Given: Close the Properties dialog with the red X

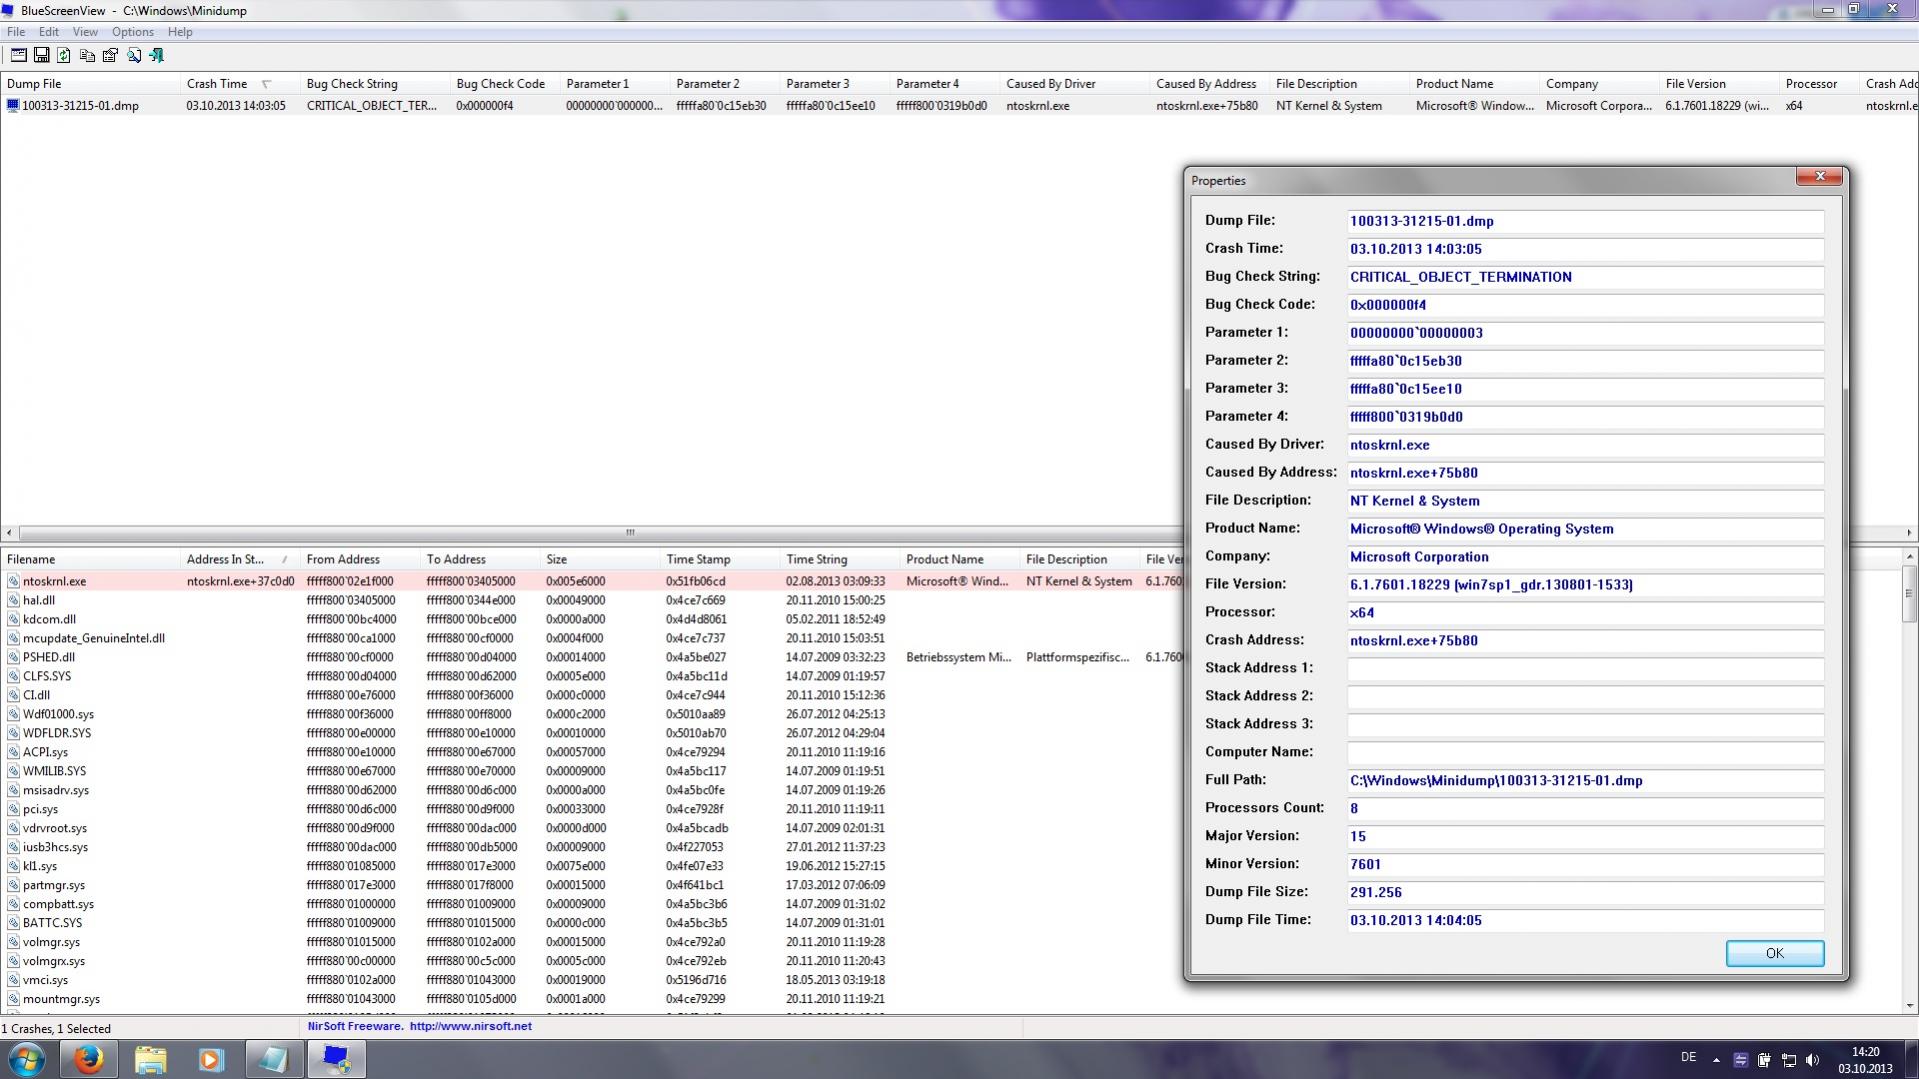Looking at the screenshot, I should point(1819,177).
